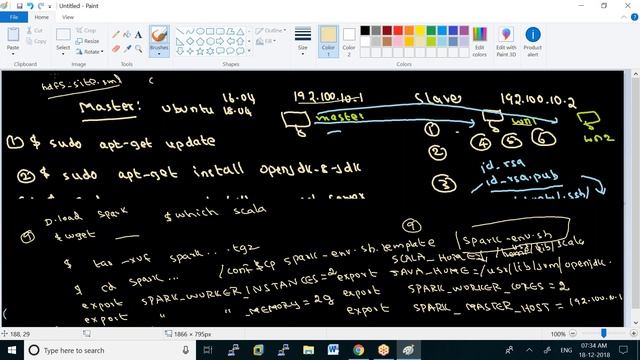
Task: Click the zoom out minus button
Action: tap(573, 333)
